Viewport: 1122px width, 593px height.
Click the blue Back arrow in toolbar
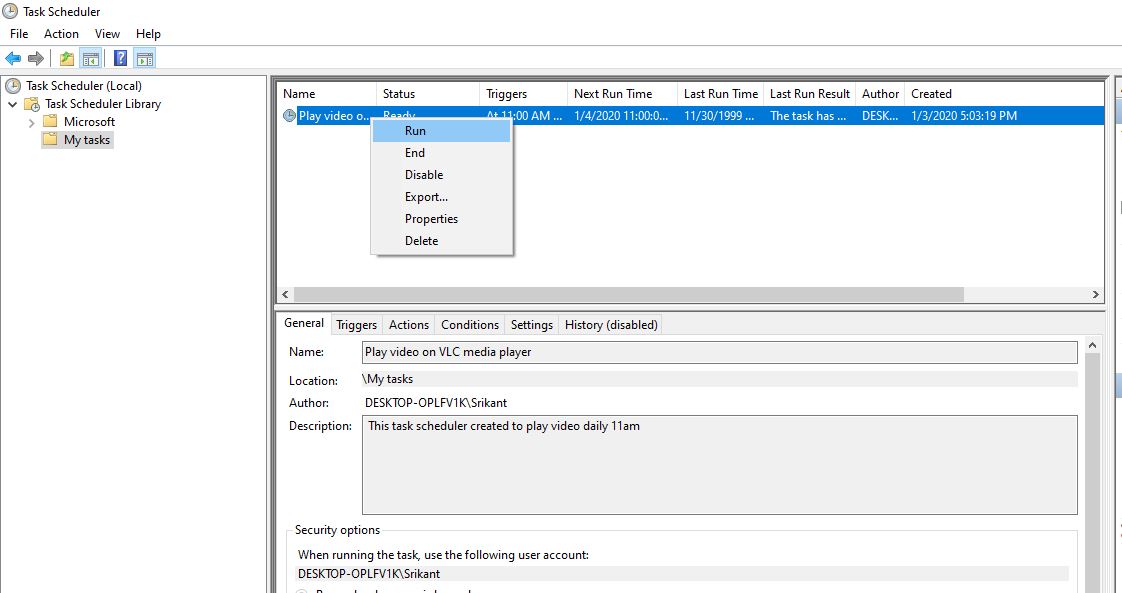point(13,58)
